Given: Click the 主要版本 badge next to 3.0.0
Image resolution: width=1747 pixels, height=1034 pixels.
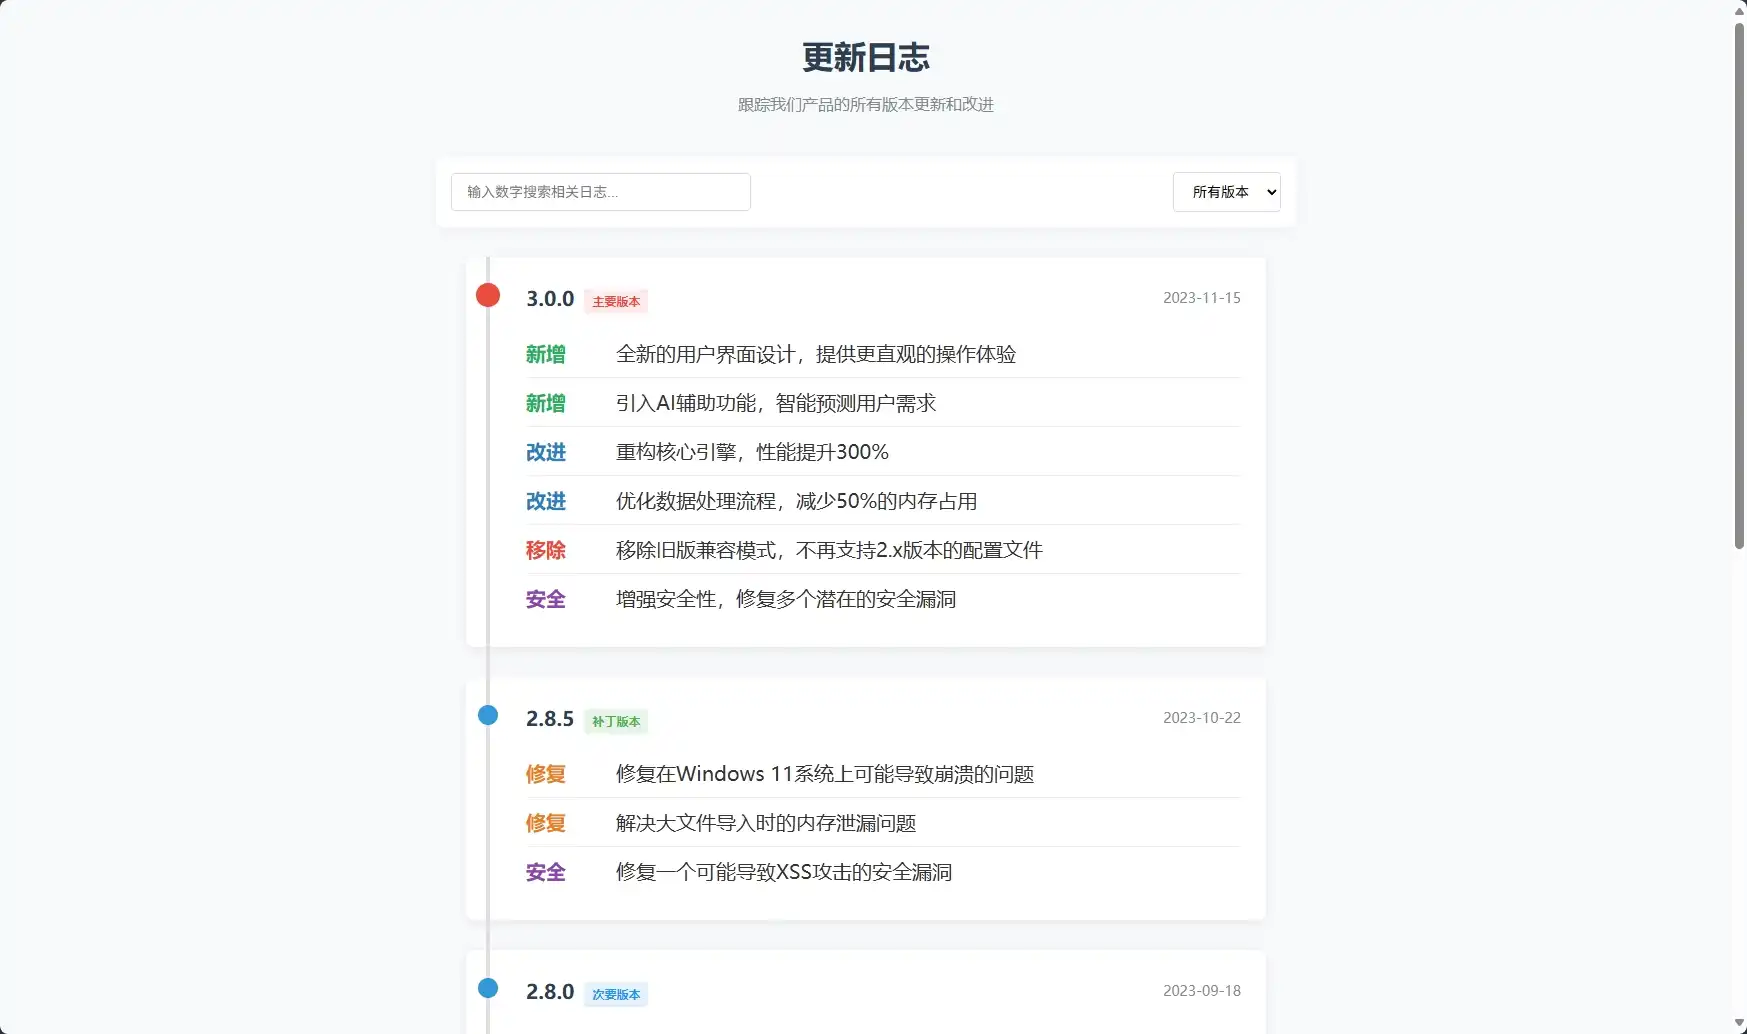Looking at the screenshot, I should 616,302.
